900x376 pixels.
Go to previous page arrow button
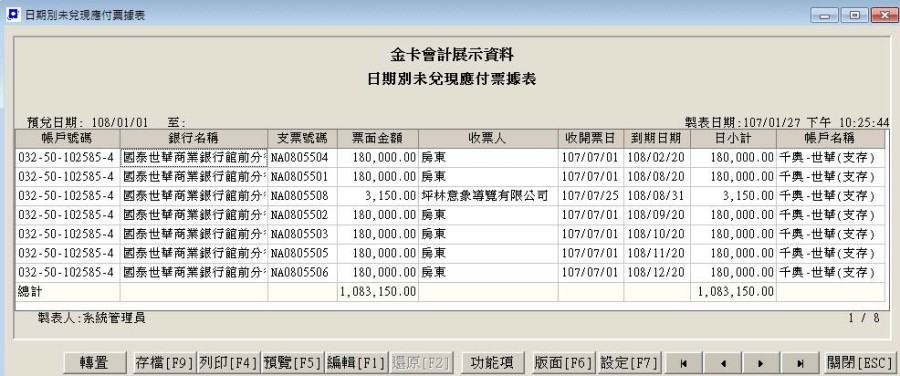pos(723,363)
